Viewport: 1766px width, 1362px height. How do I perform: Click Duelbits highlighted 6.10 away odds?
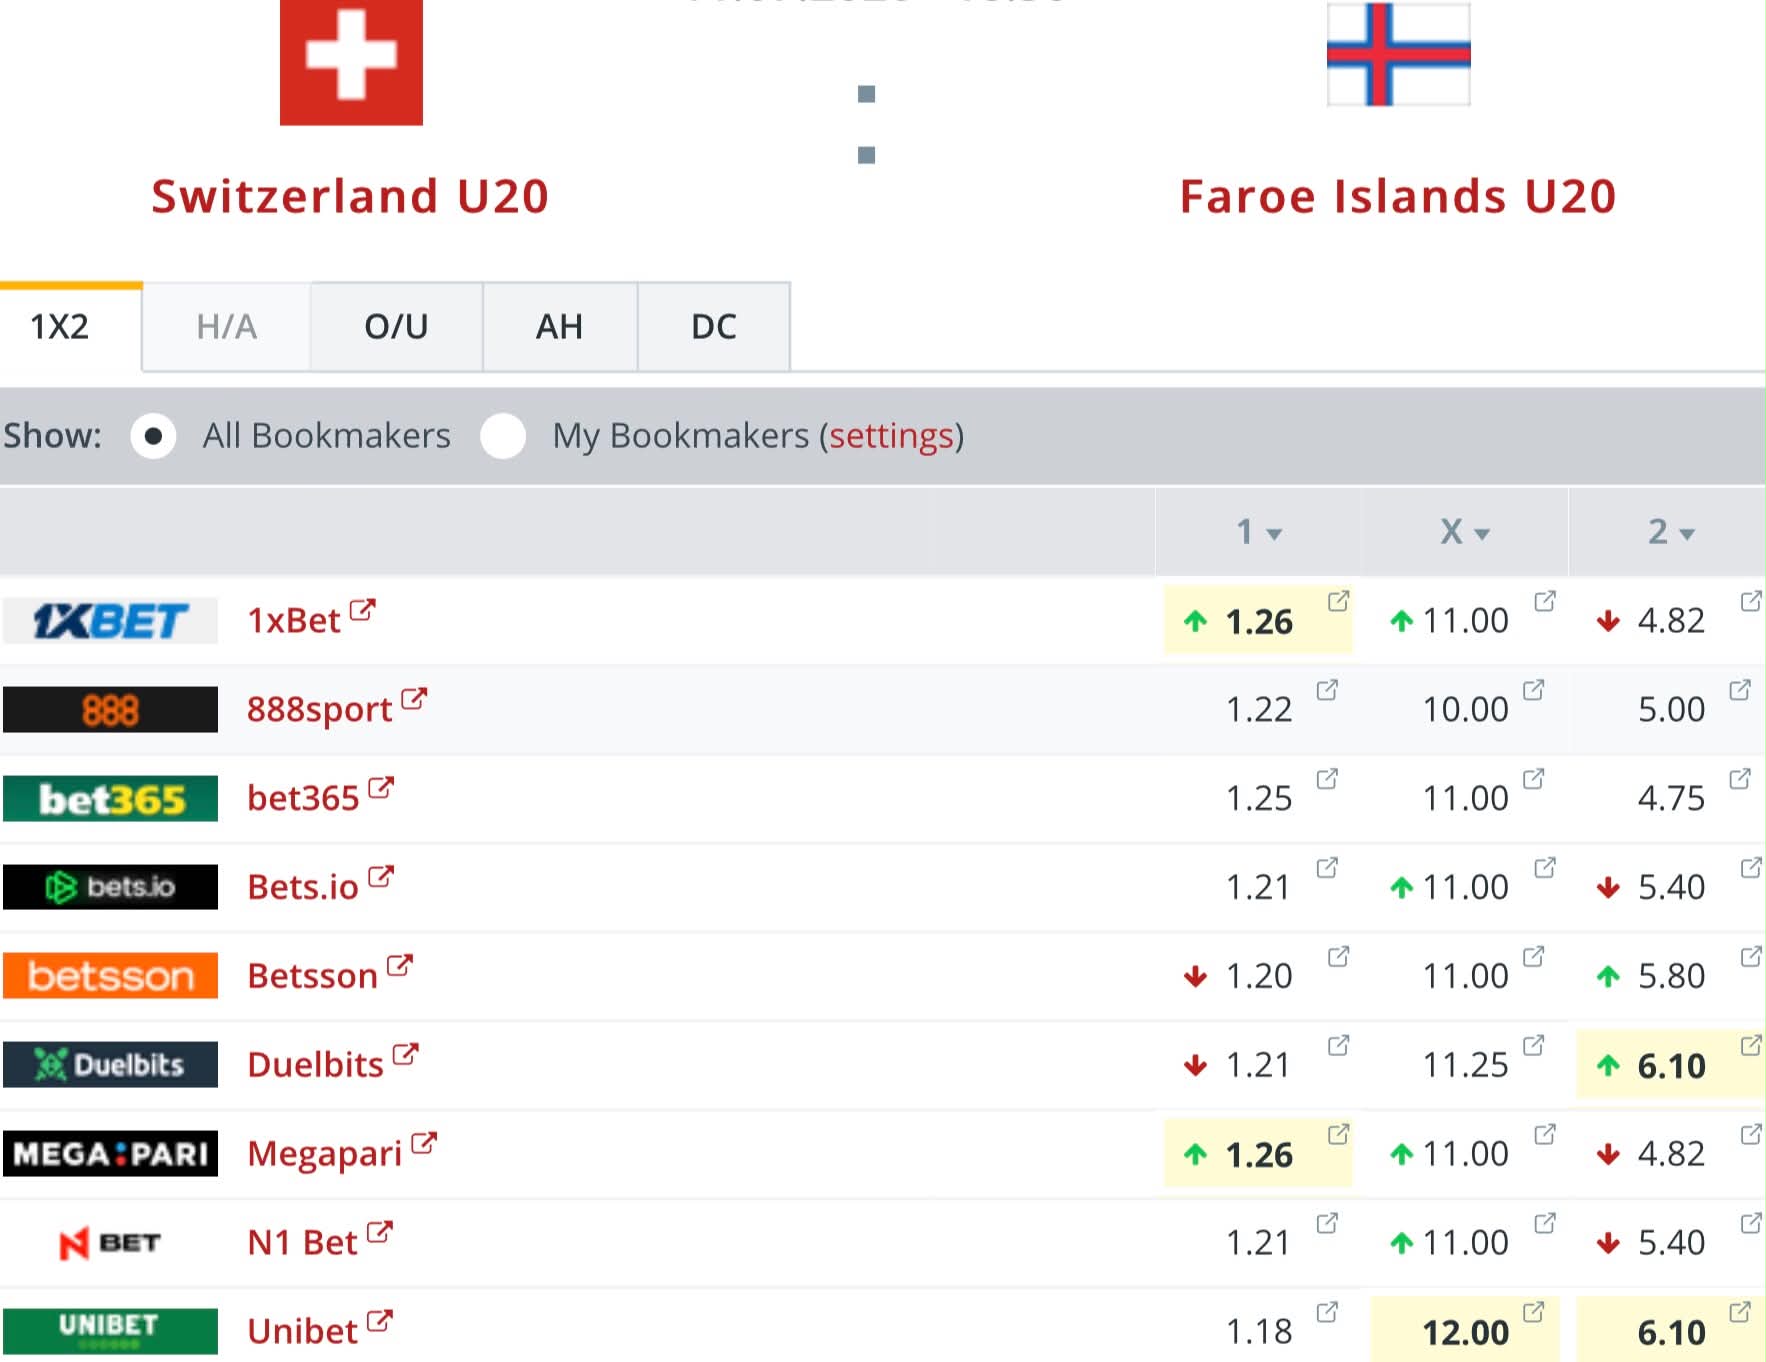click(x=1670, y=1066)
